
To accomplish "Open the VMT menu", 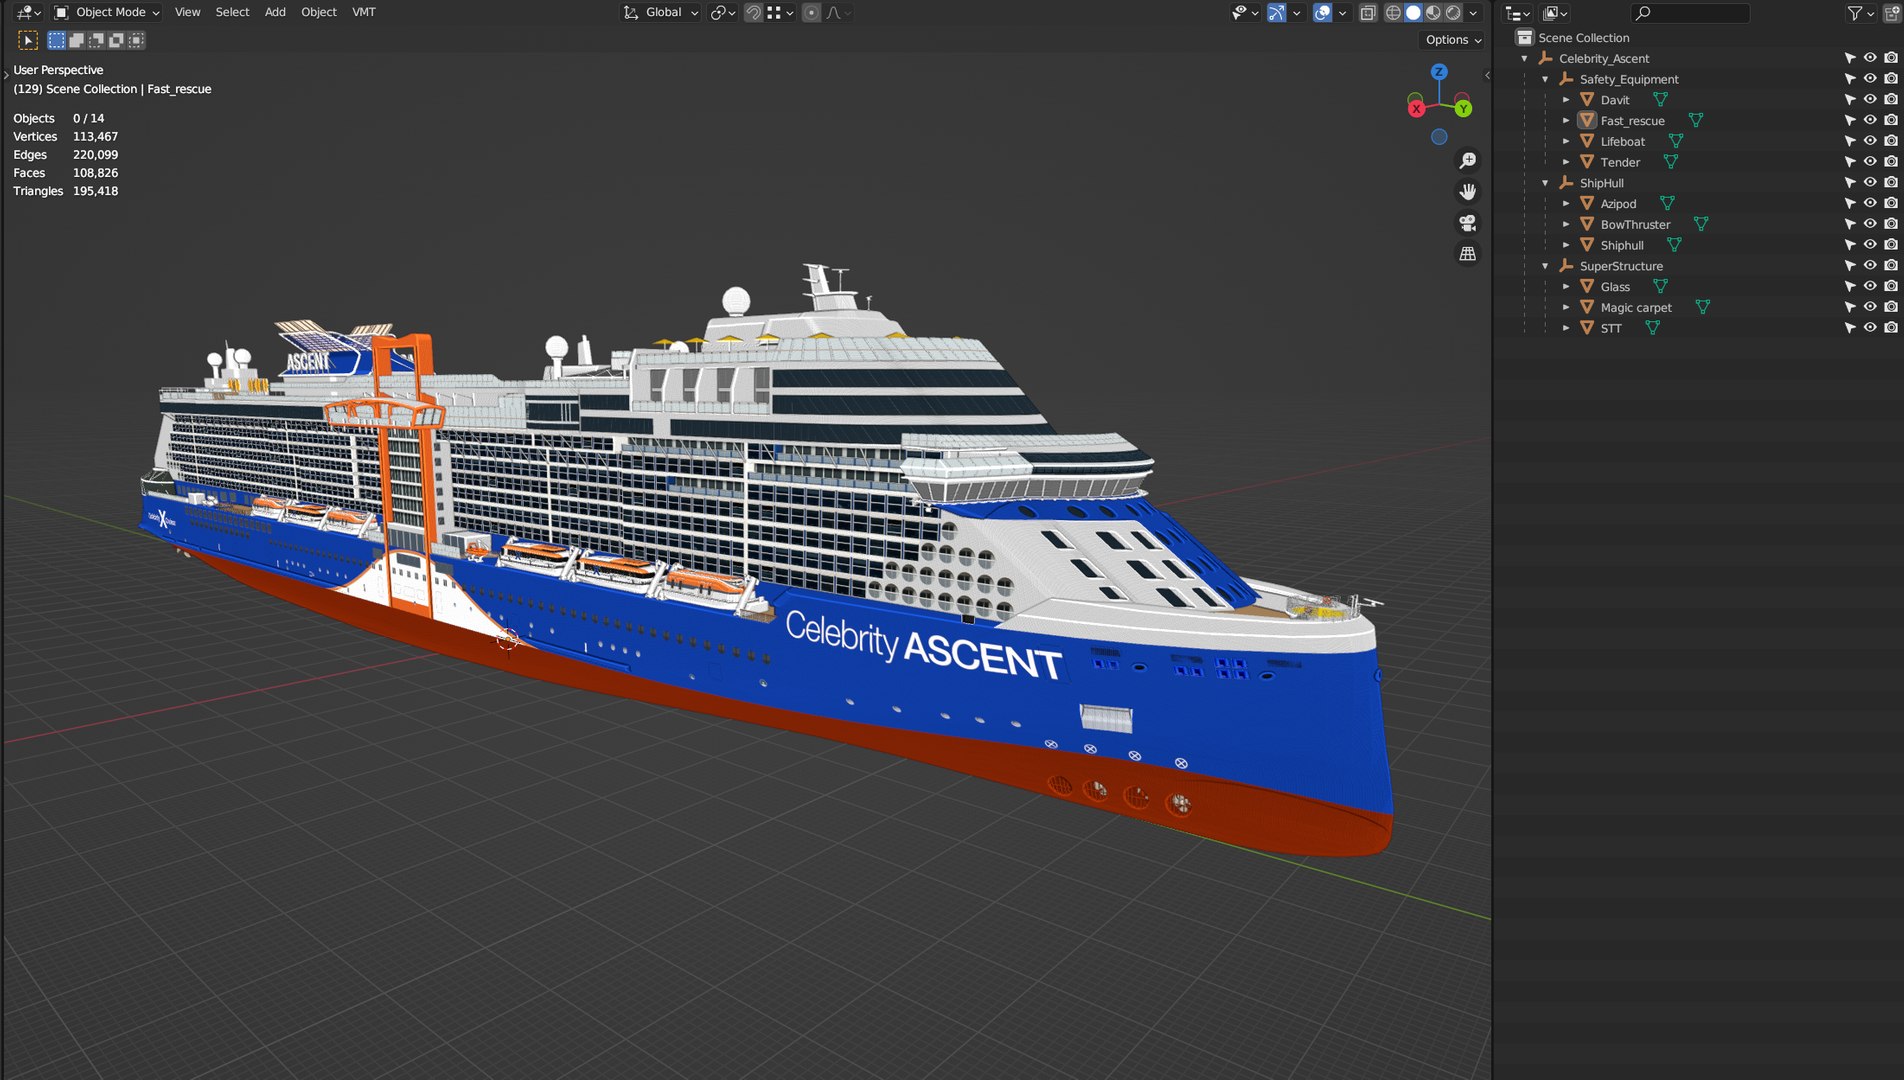I will pyautogui.click(x=364, y=12).
